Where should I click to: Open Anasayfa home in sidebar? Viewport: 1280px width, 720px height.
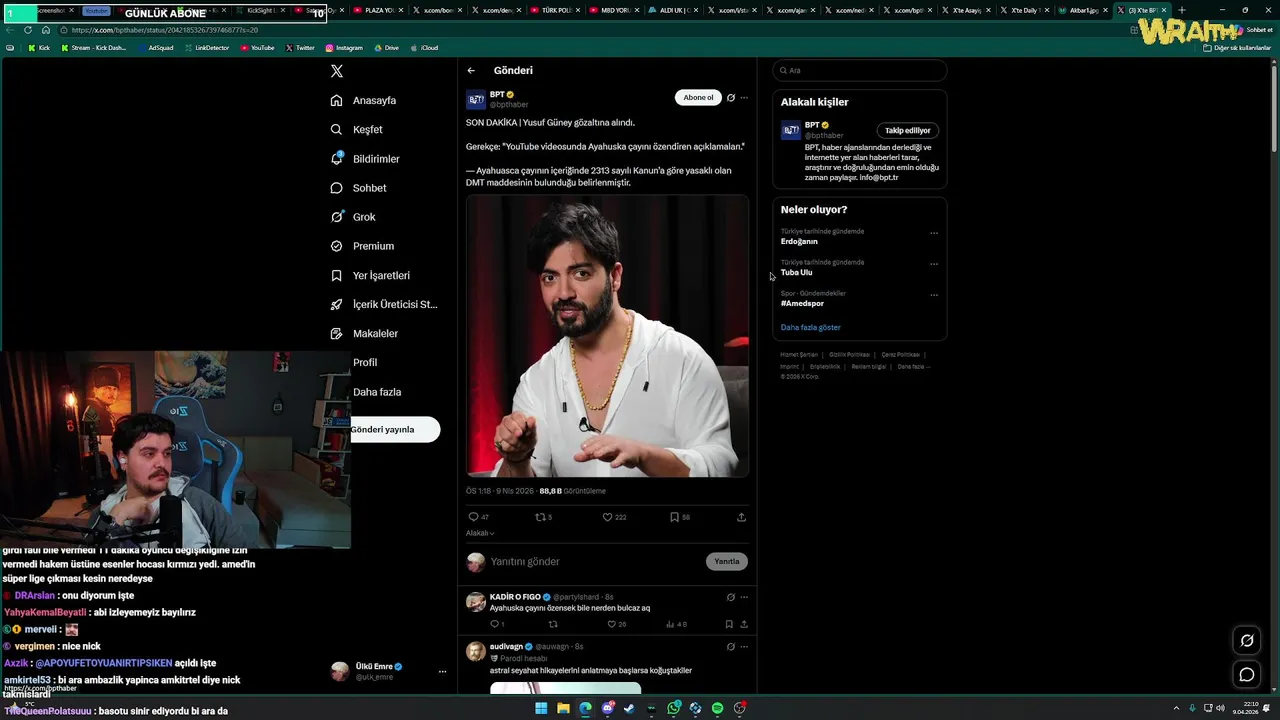tap(364, 101)
